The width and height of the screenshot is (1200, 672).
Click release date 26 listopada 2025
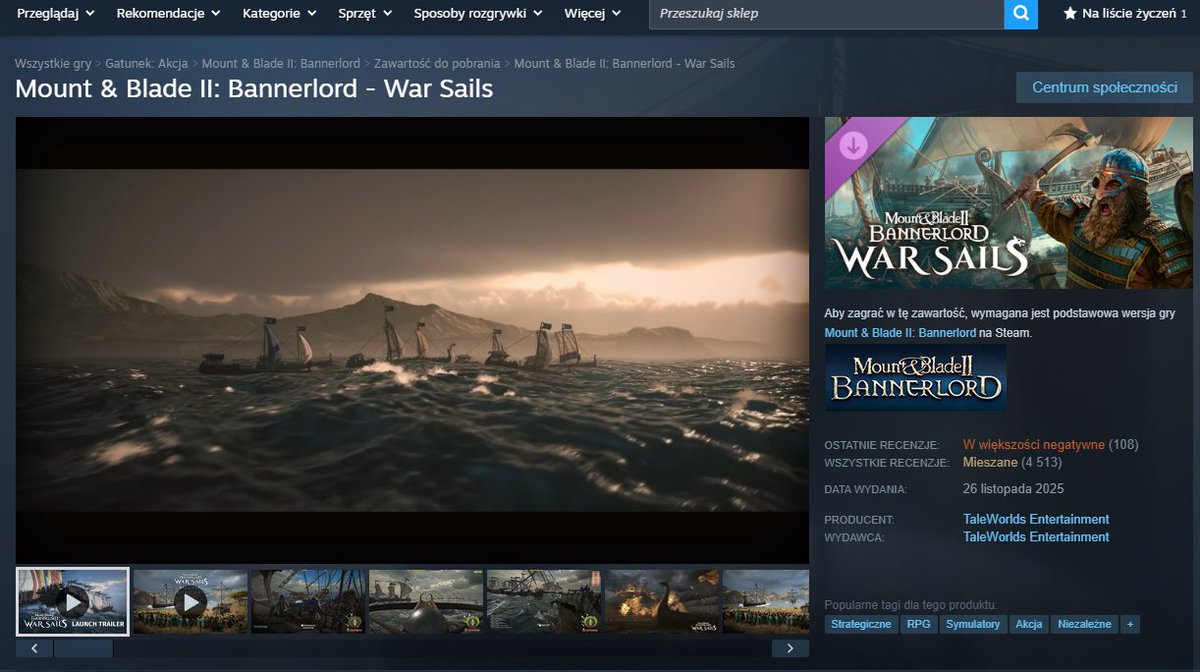(1013, 489)
